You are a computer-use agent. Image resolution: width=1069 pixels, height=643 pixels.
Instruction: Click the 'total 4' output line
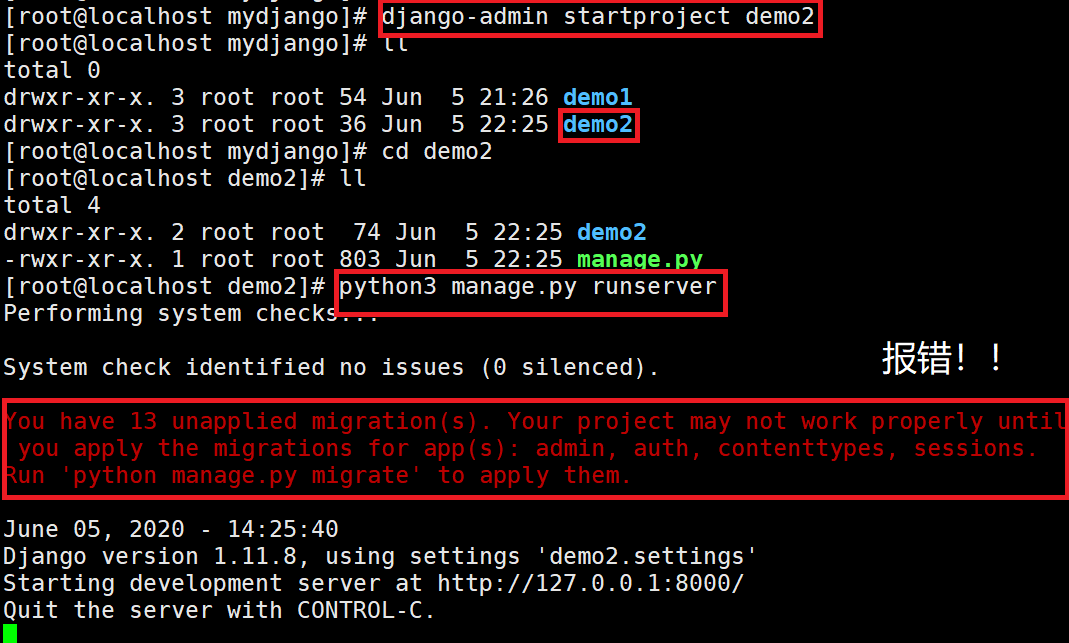(52, 205)
